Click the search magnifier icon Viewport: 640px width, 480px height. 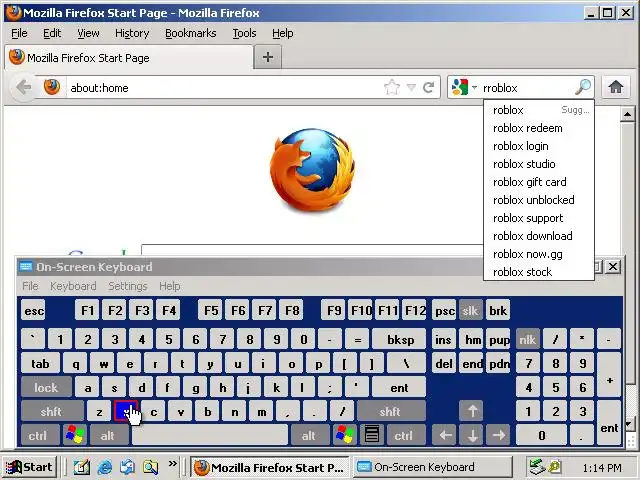point(582,87)
